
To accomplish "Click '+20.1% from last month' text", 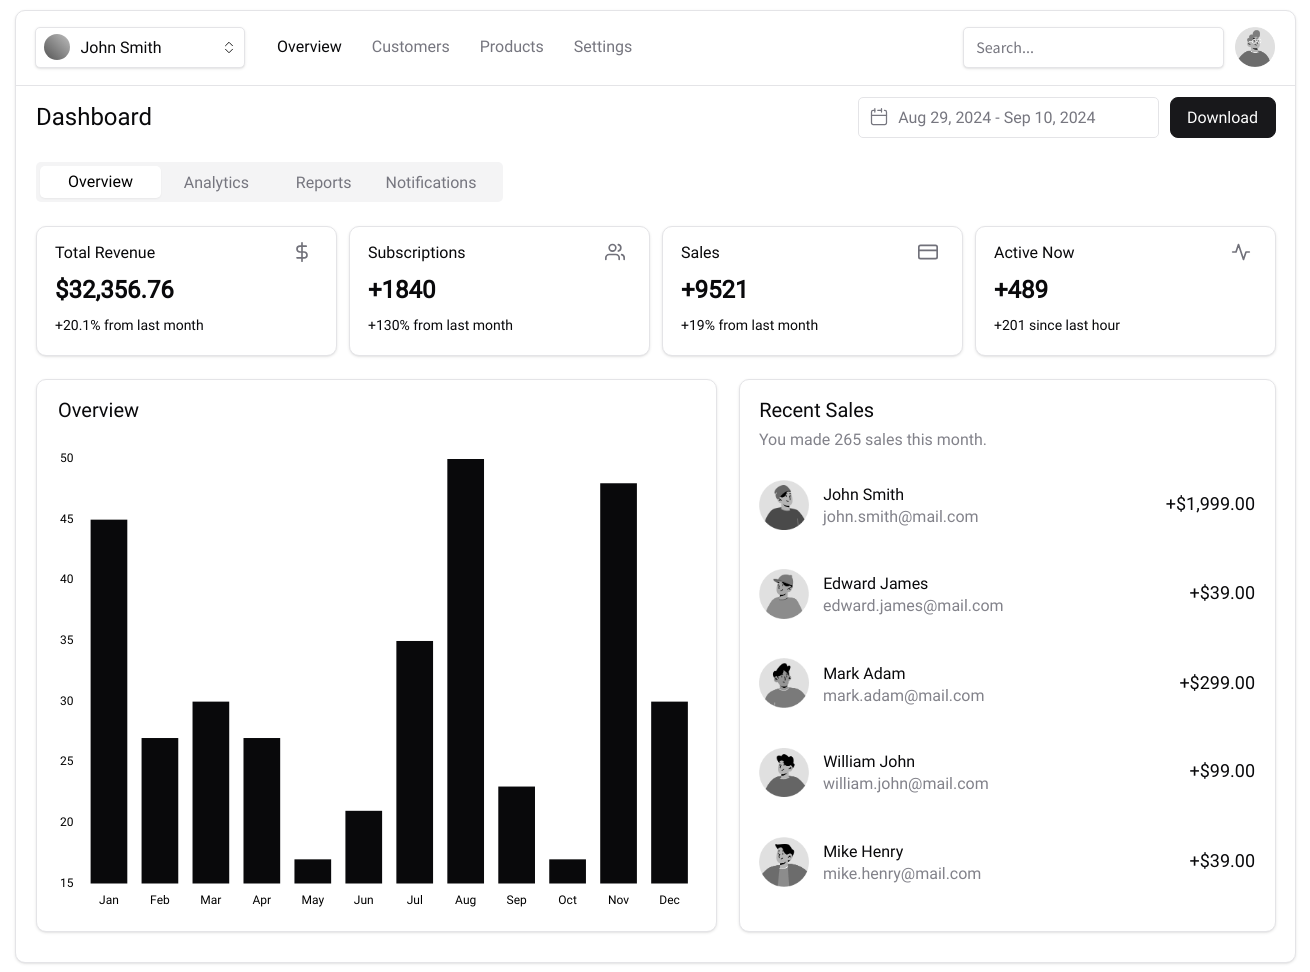I will (129, 325).
